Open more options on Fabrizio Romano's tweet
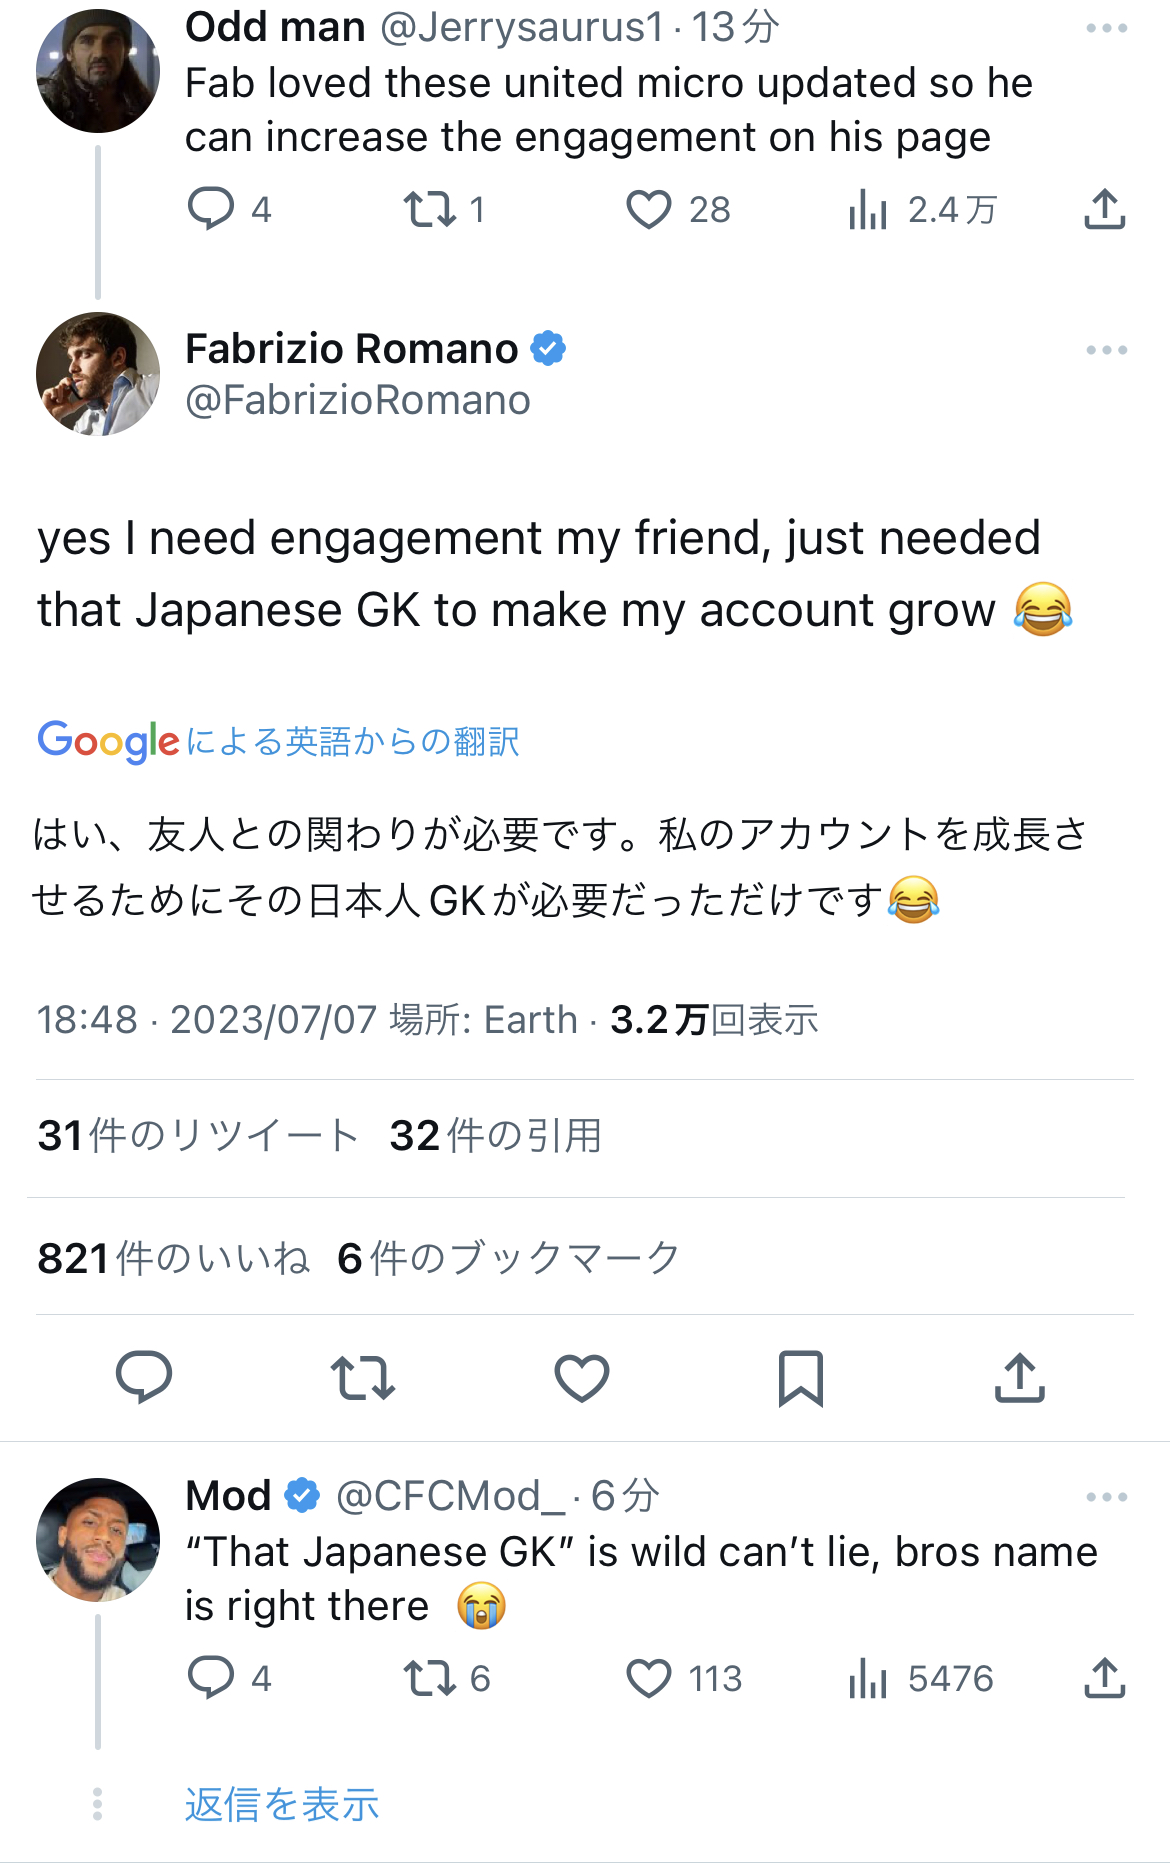Viewport: 1170px width, 1863px height. click(1107, 351)
